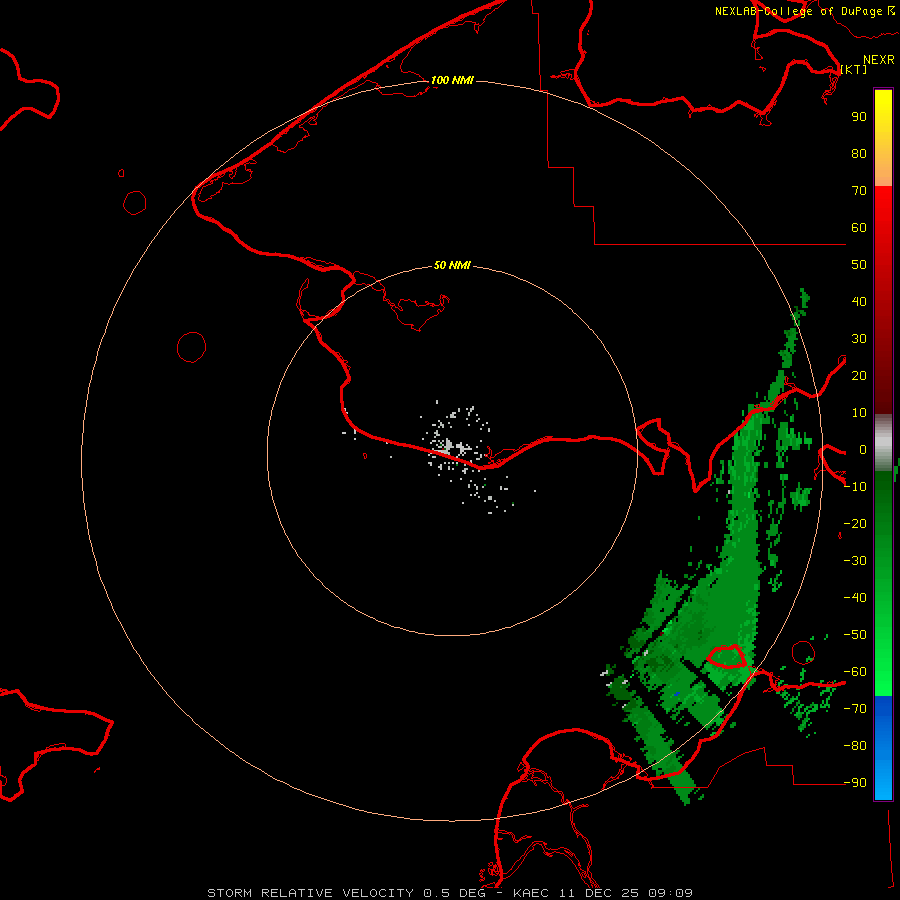Click the "NEXR" label above the scale
This screenshot has height=900, width=900.
[x=879, y=60]
